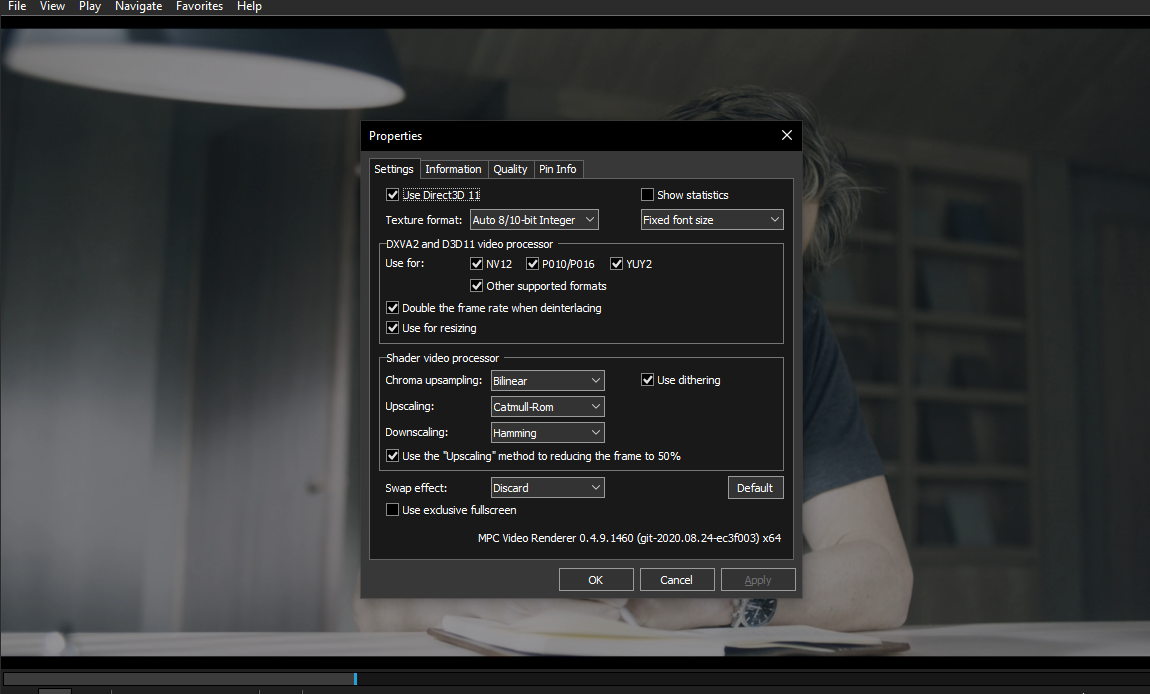Change the Chroma upsampling from Bilinear
This screenshot has width=1150, height=694.
[596, 380]
